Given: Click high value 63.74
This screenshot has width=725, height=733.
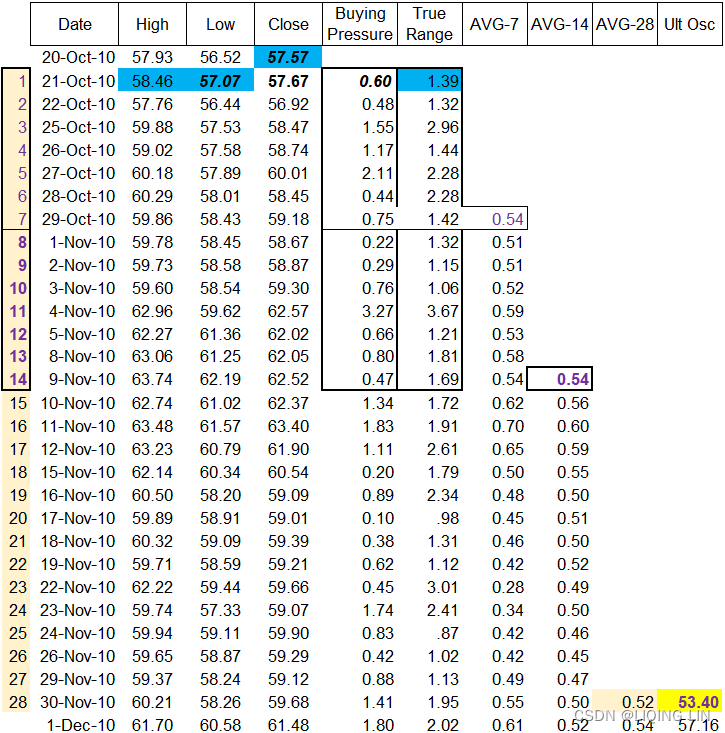Looking at the screenshot, I should click(152, 379).
